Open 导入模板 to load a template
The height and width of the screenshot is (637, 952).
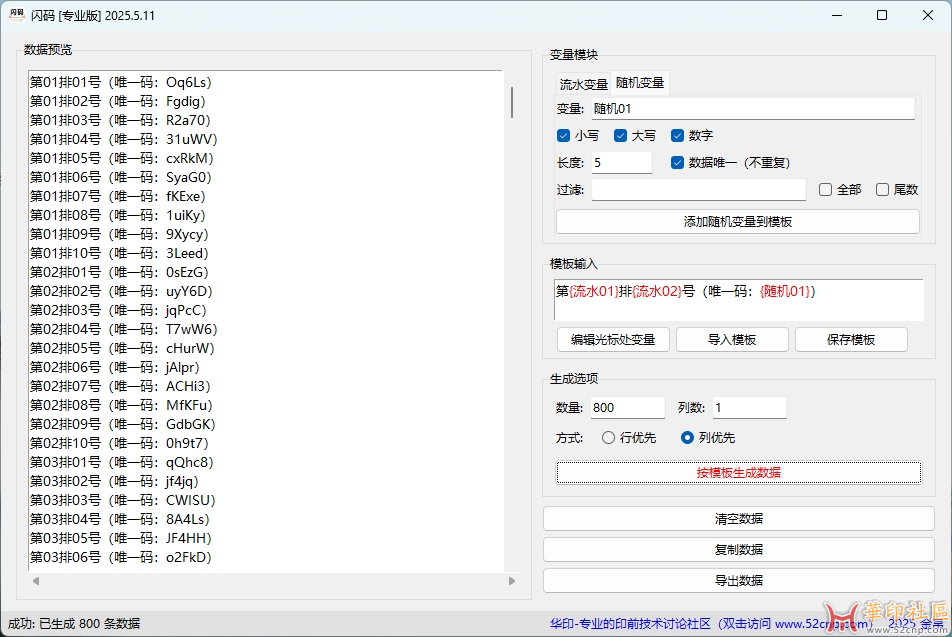point(732,340)
